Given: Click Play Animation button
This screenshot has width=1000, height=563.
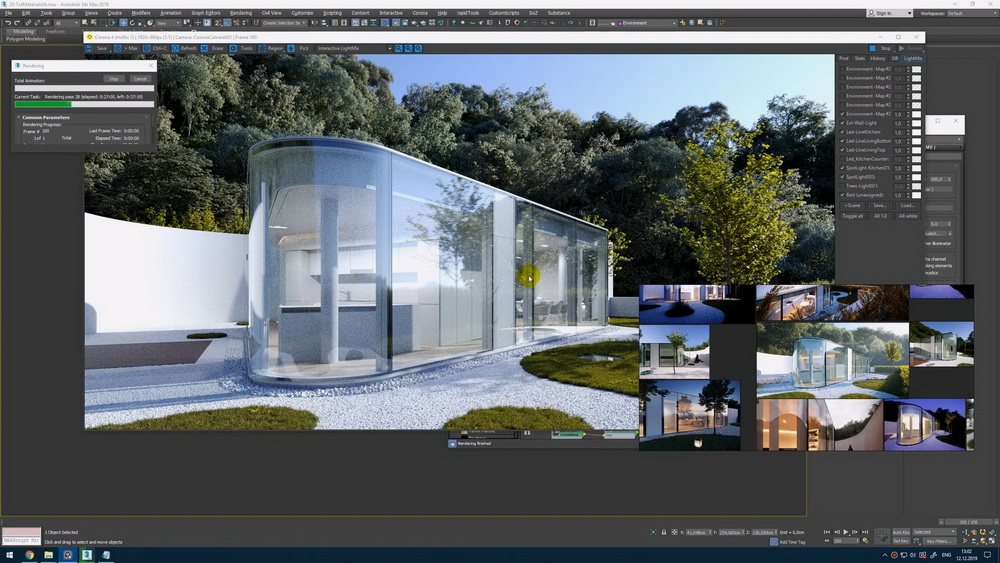Looking at the screenshot, I should pyautogui.click(x=846, y=532).
